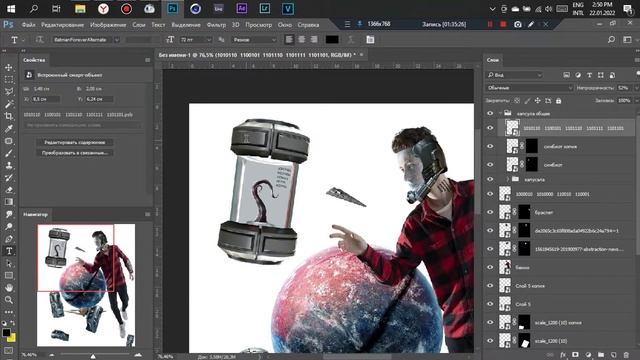The image size is (640, 360).
Task: Click the text color swatch in options bar
Action: tap(332, 40)
